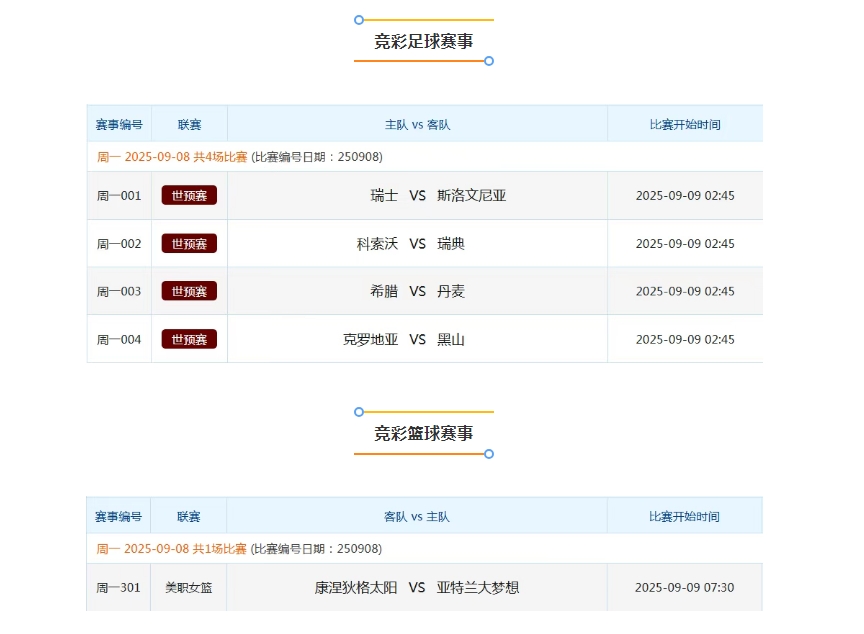Click the 世预赛 badge in row 周一004
This screenshot has height=634, width=864.
coord(189,340)
